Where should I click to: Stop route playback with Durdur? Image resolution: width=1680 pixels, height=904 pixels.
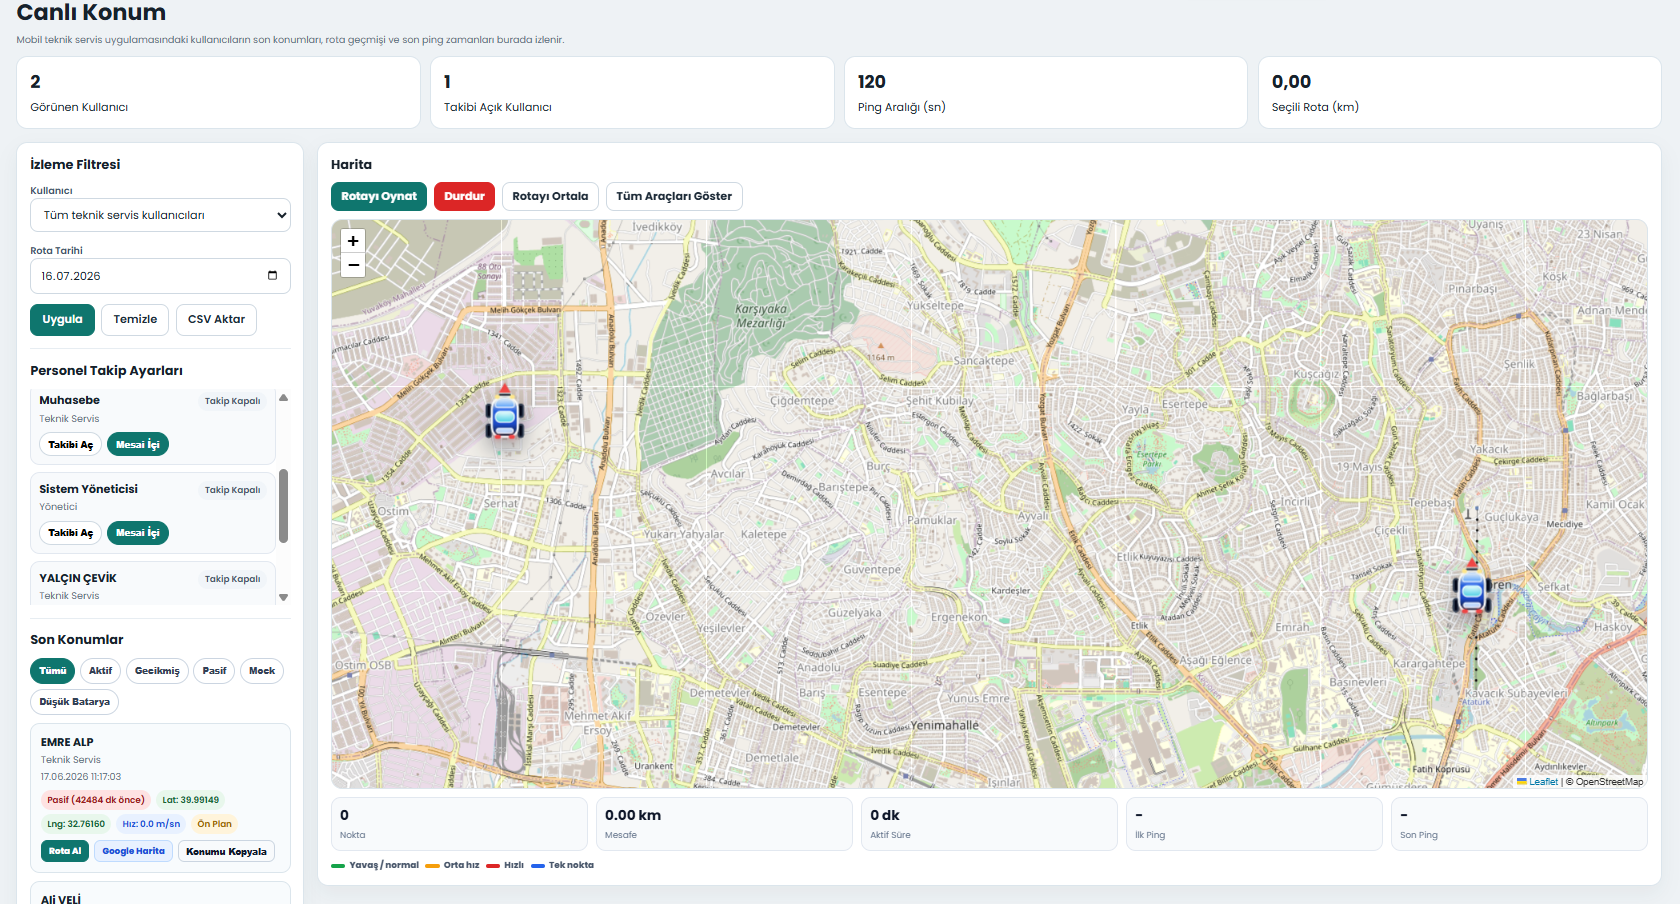464,196
